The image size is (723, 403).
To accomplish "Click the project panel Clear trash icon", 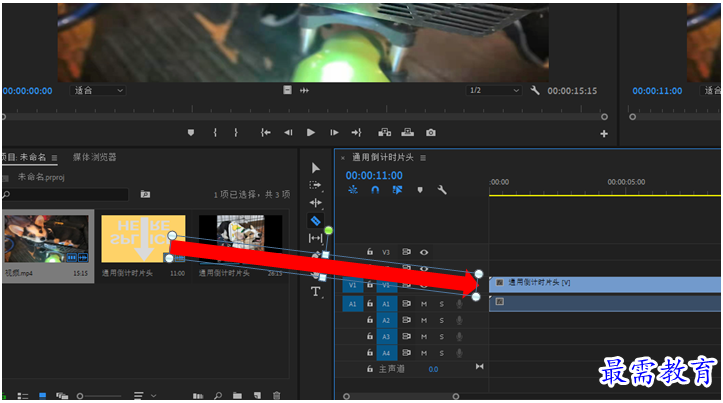I will [277, 396].
